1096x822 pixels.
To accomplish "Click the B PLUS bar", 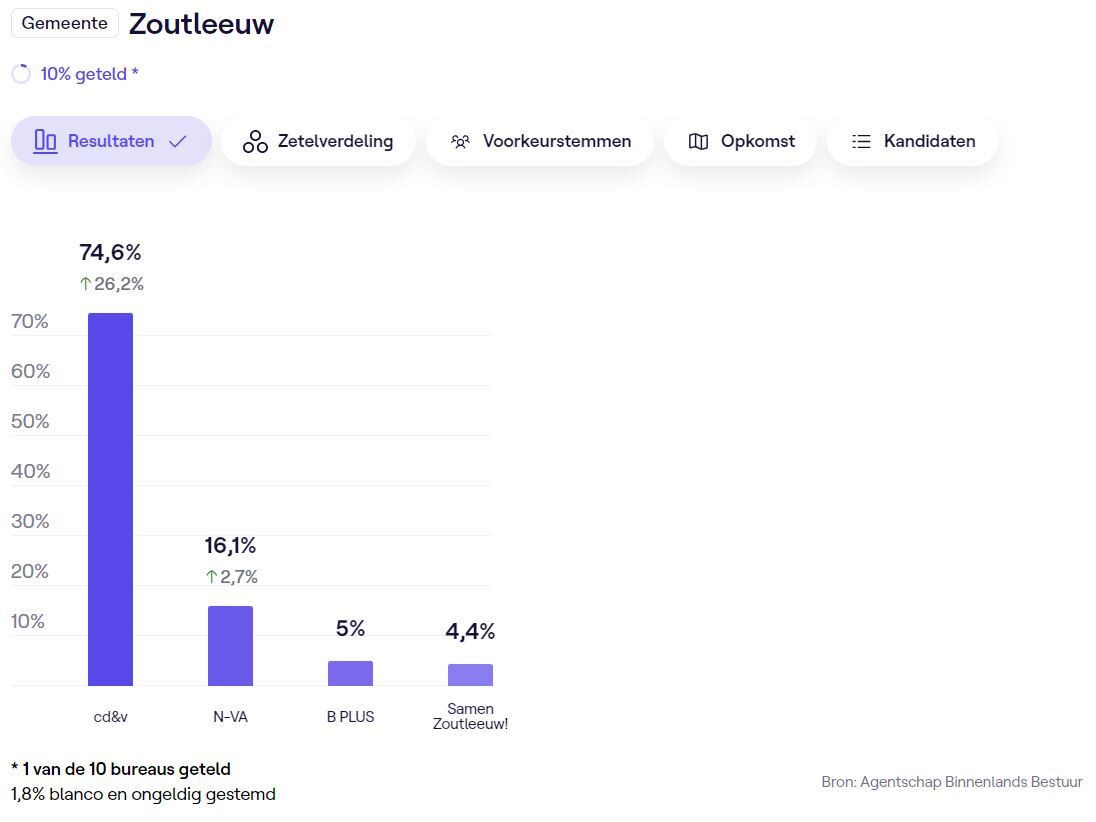I will (350, 673).
